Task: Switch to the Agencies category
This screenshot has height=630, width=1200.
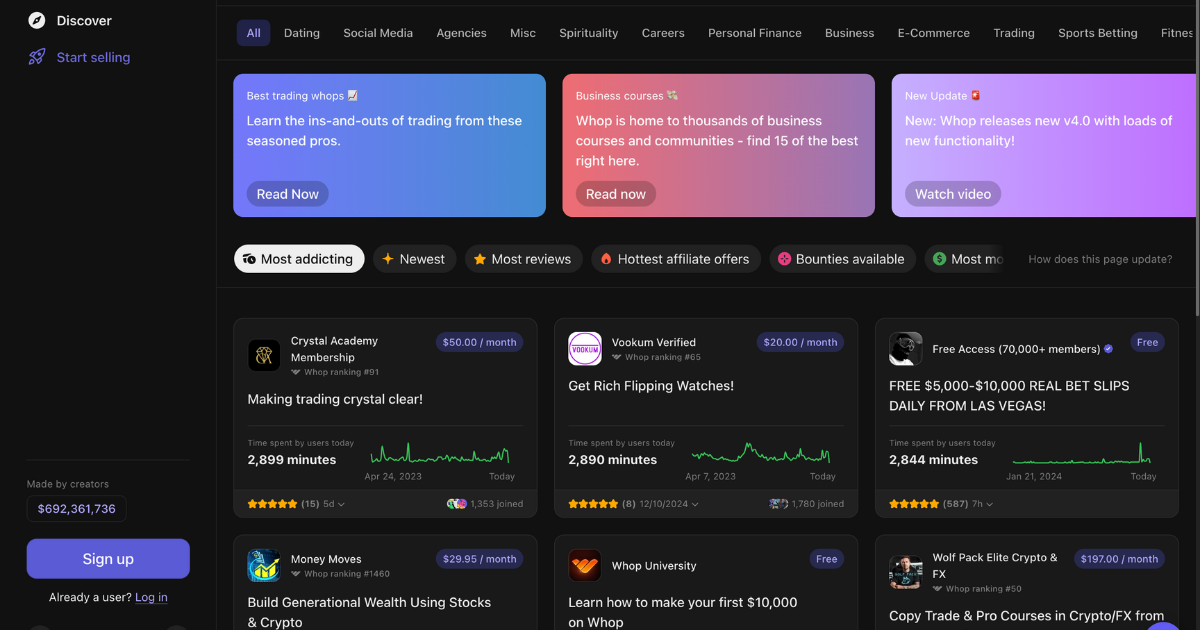Action: point(461,33)
